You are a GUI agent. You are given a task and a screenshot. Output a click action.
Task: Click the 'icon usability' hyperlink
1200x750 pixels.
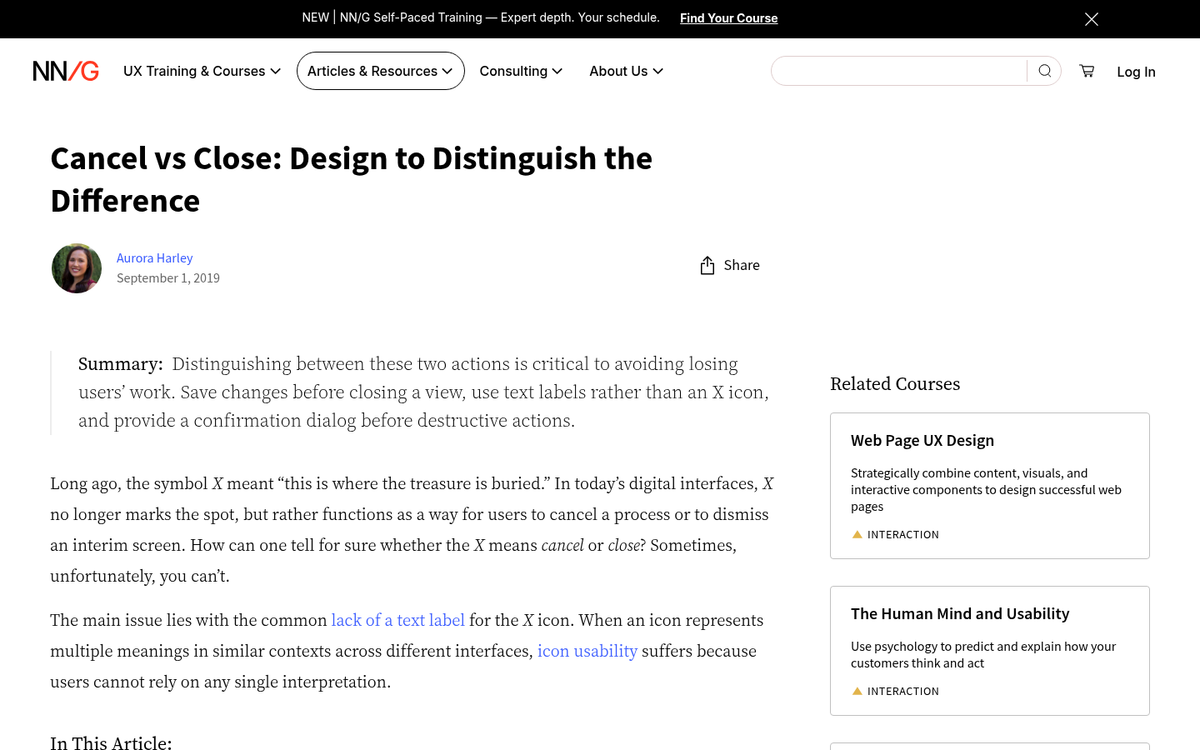tap(587, 651)
